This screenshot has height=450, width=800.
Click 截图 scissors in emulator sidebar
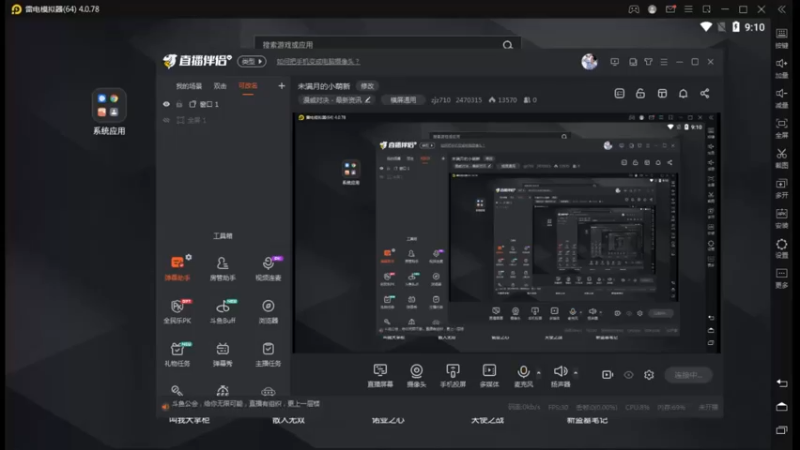pos(782,158)
